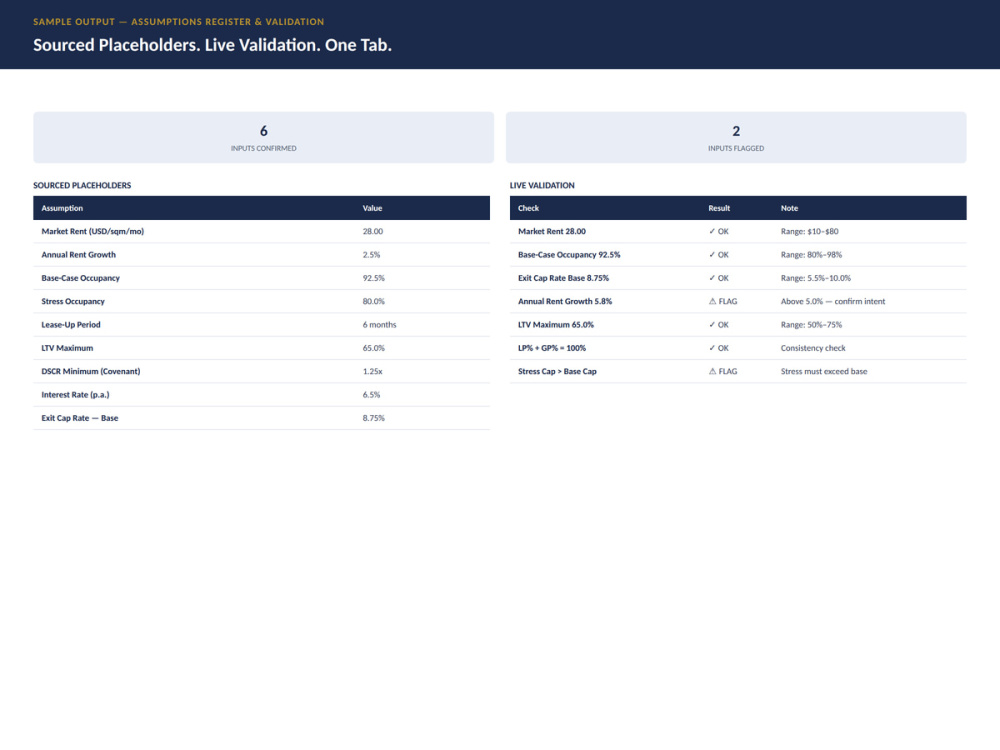Select the 'LP% + GP% = 100%' check

pyautogui.click(x=552, y=348)
